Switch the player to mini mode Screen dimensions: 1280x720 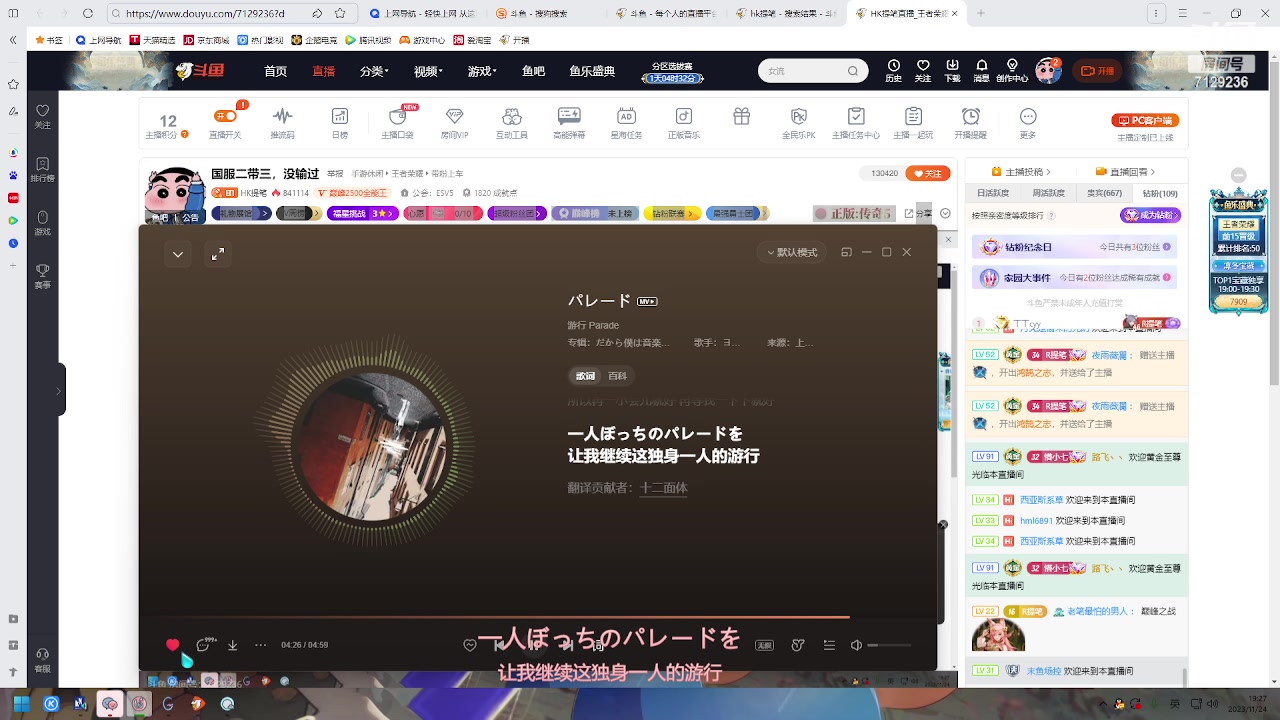click(x=846, y=252)
